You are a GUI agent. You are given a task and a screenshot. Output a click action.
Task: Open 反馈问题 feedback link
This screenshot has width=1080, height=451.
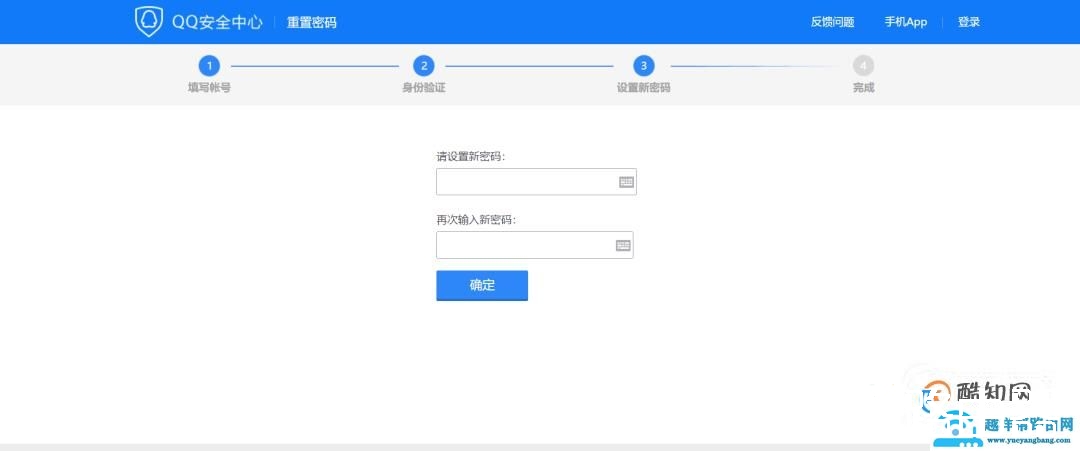coord(832,22)
